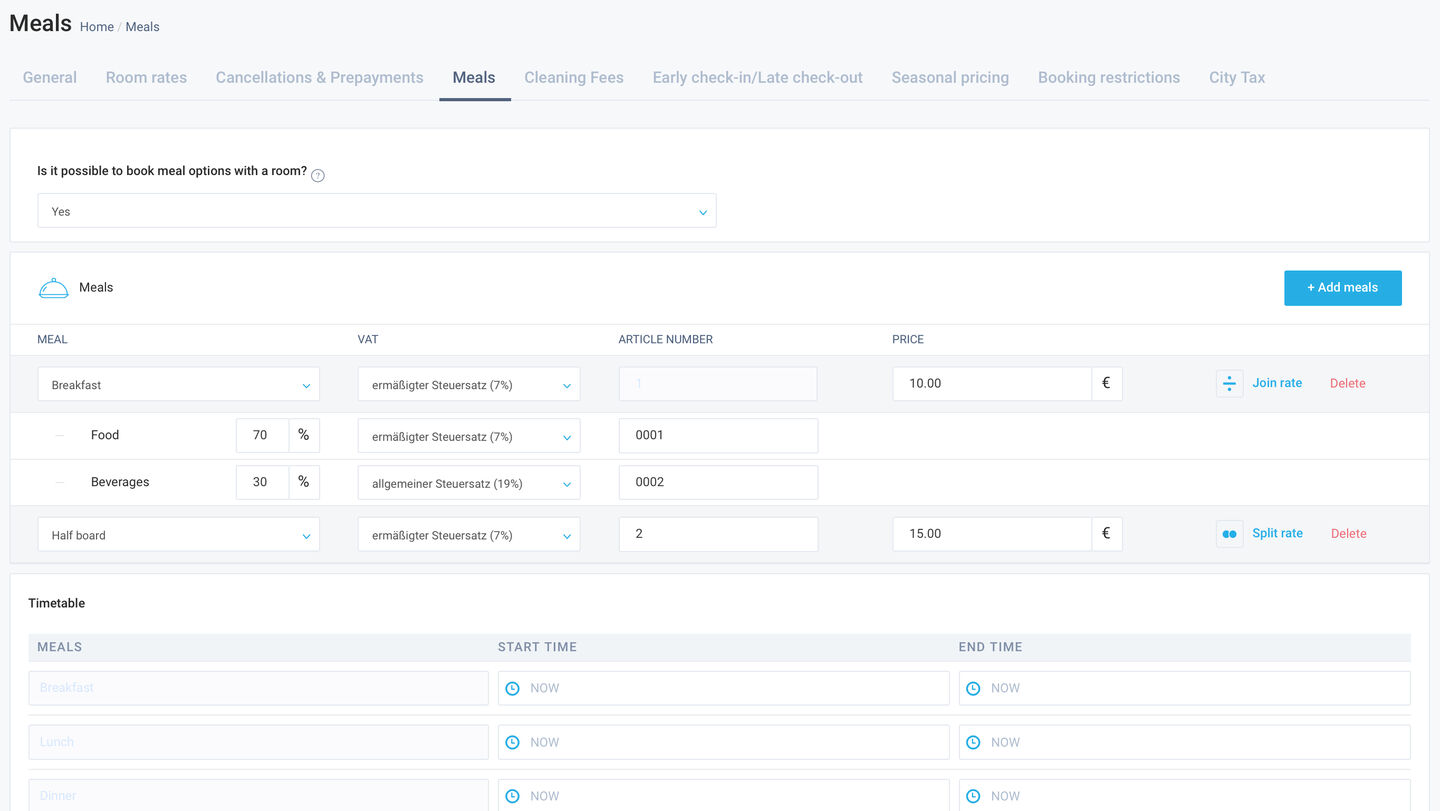Switch to the General tab
Viewport: 1440px width, 811px height.
pyautogui.click(x=50, y=77)
